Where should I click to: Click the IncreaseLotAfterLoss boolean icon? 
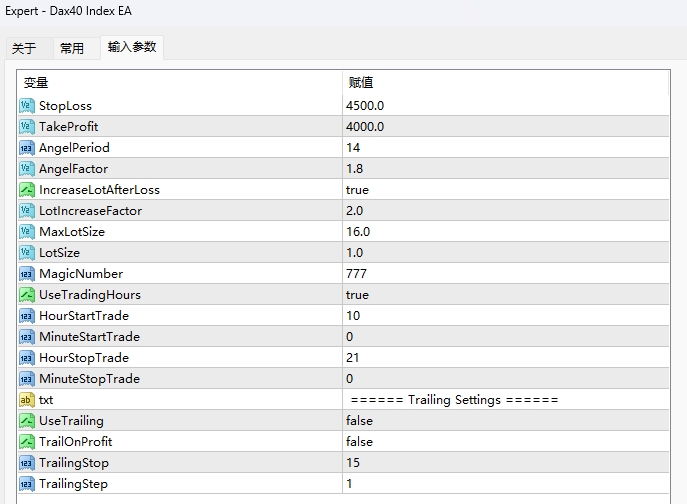point(27,190)
